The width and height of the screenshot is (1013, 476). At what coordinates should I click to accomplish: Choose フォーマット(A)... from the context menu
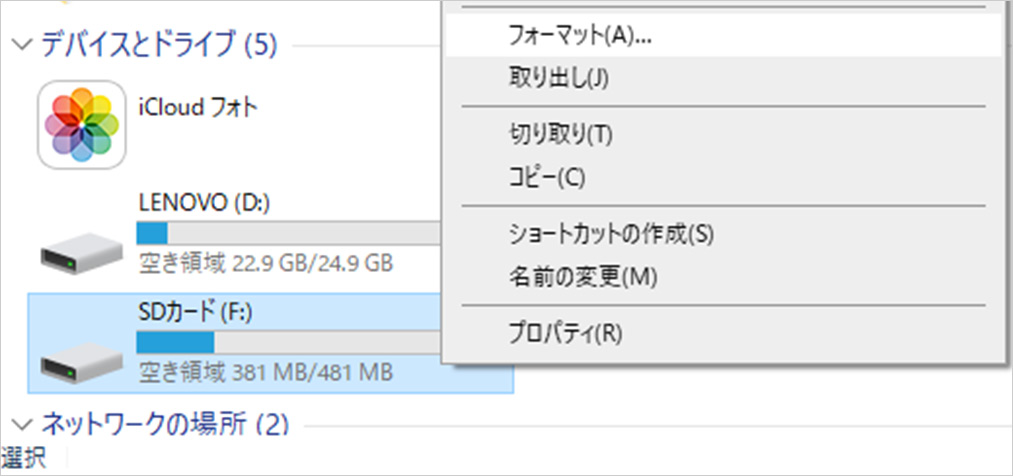pyautogui.click(x=579, y=36)
